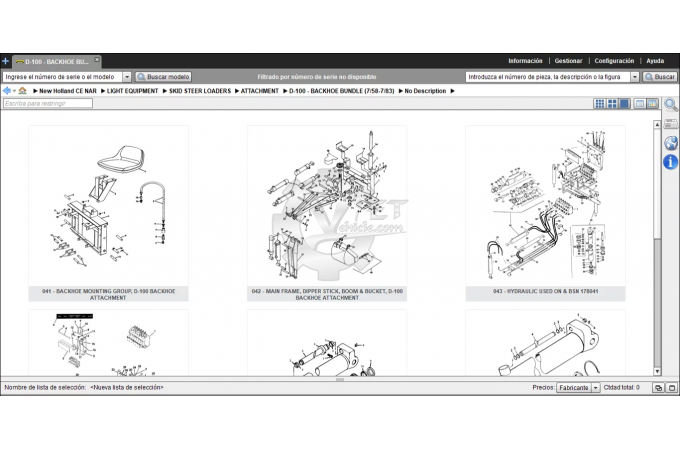Open the Ayuda menu
This screenshot has height=450, width=680.
[x=655, y=61]
